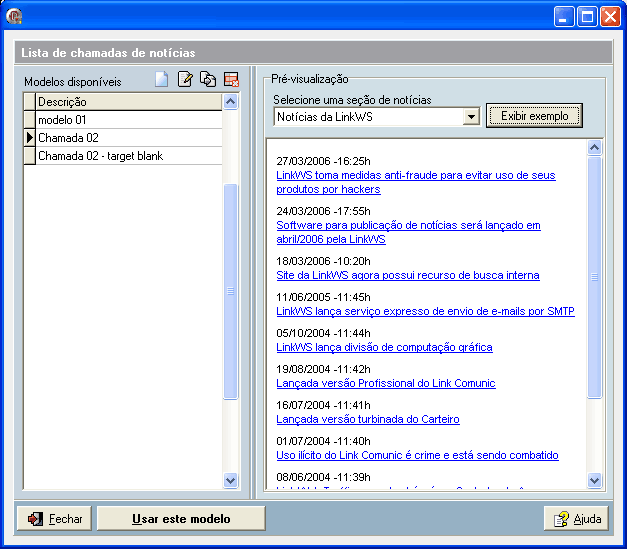Image resolution: width=627 pixels, height=549 pixels.
Task: Click the preview pane scrollbar thumb
Action: 595,277
